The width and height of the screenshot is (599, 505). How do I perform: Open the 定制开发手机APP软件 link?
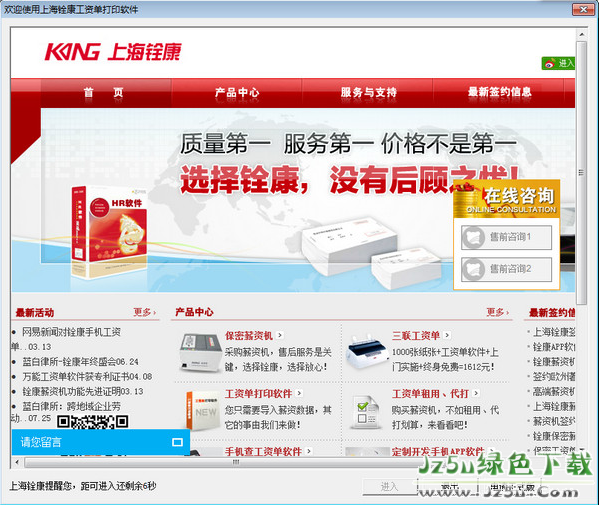(438, 452)
